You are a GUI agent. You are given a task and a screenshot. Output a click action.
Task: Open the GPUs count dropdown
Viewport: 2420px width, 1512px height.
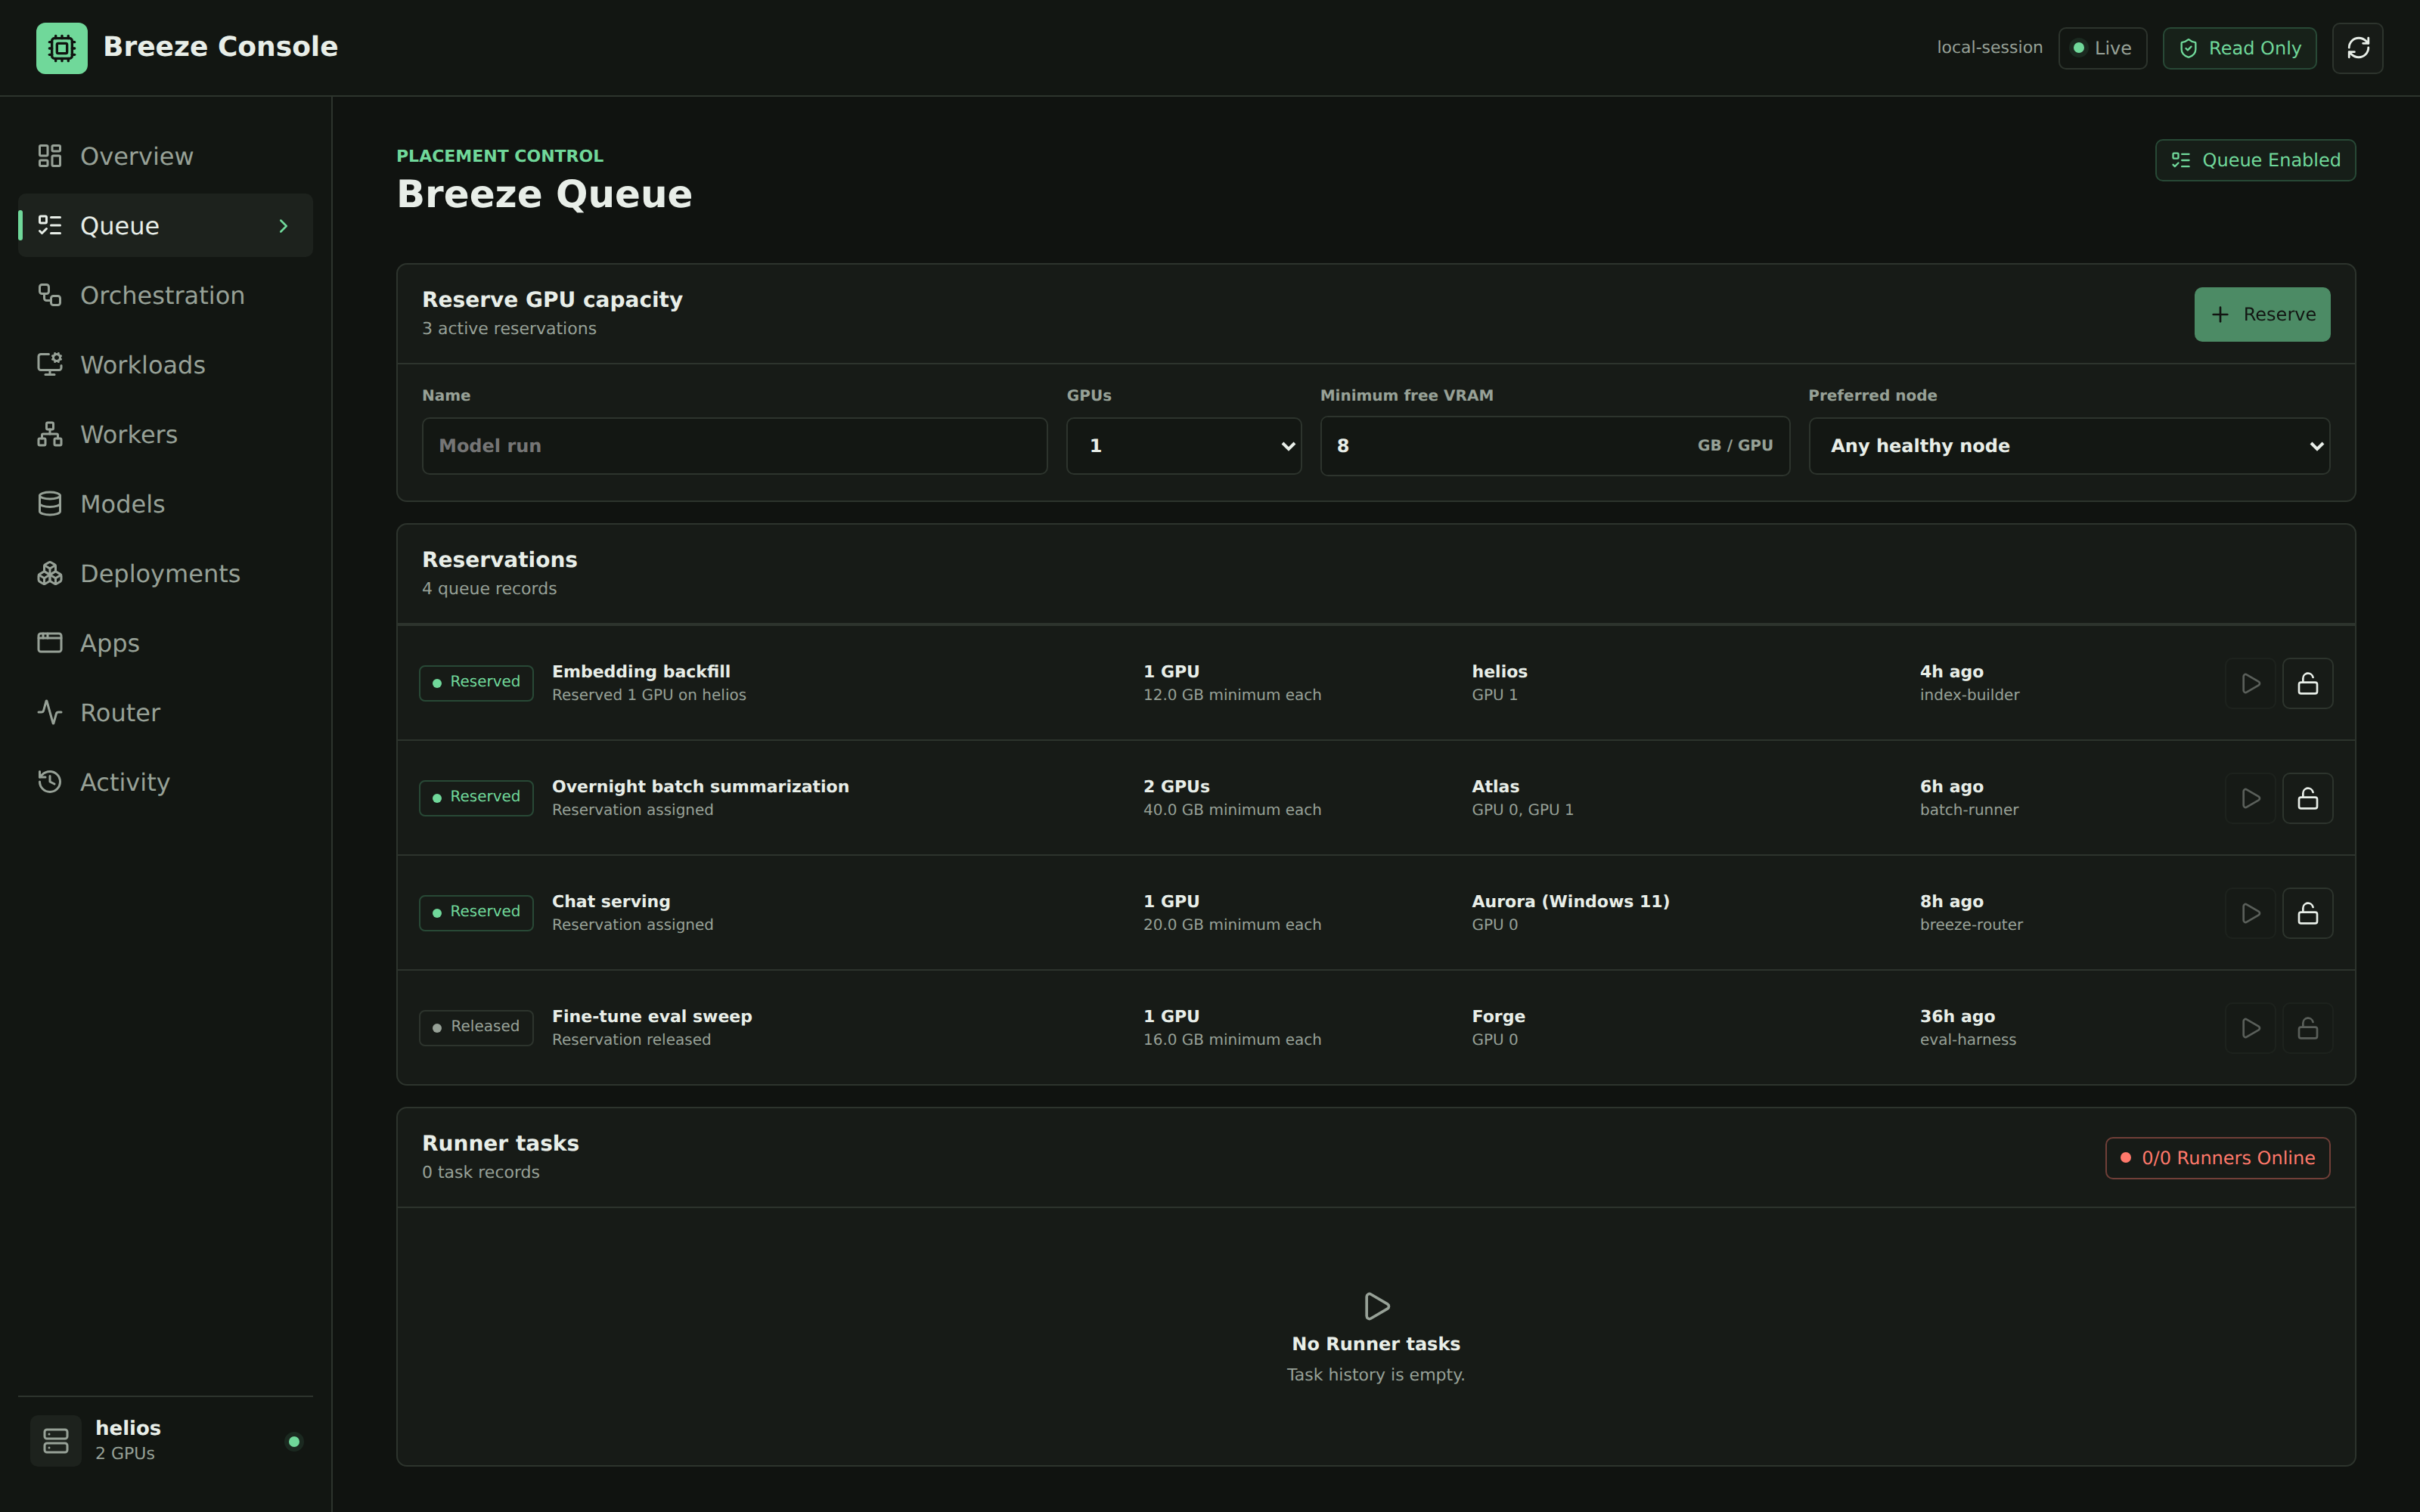click(1183, 446)
